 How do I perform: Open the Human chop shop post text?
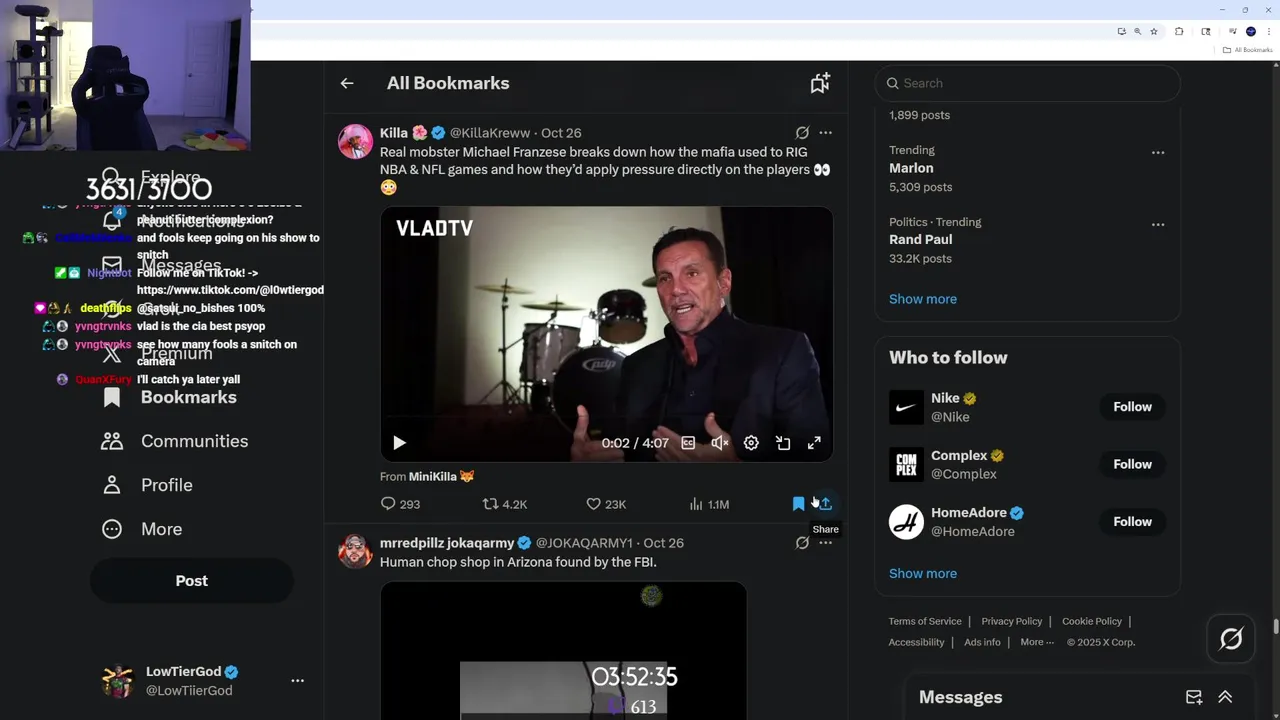click(x=518, y=562)
